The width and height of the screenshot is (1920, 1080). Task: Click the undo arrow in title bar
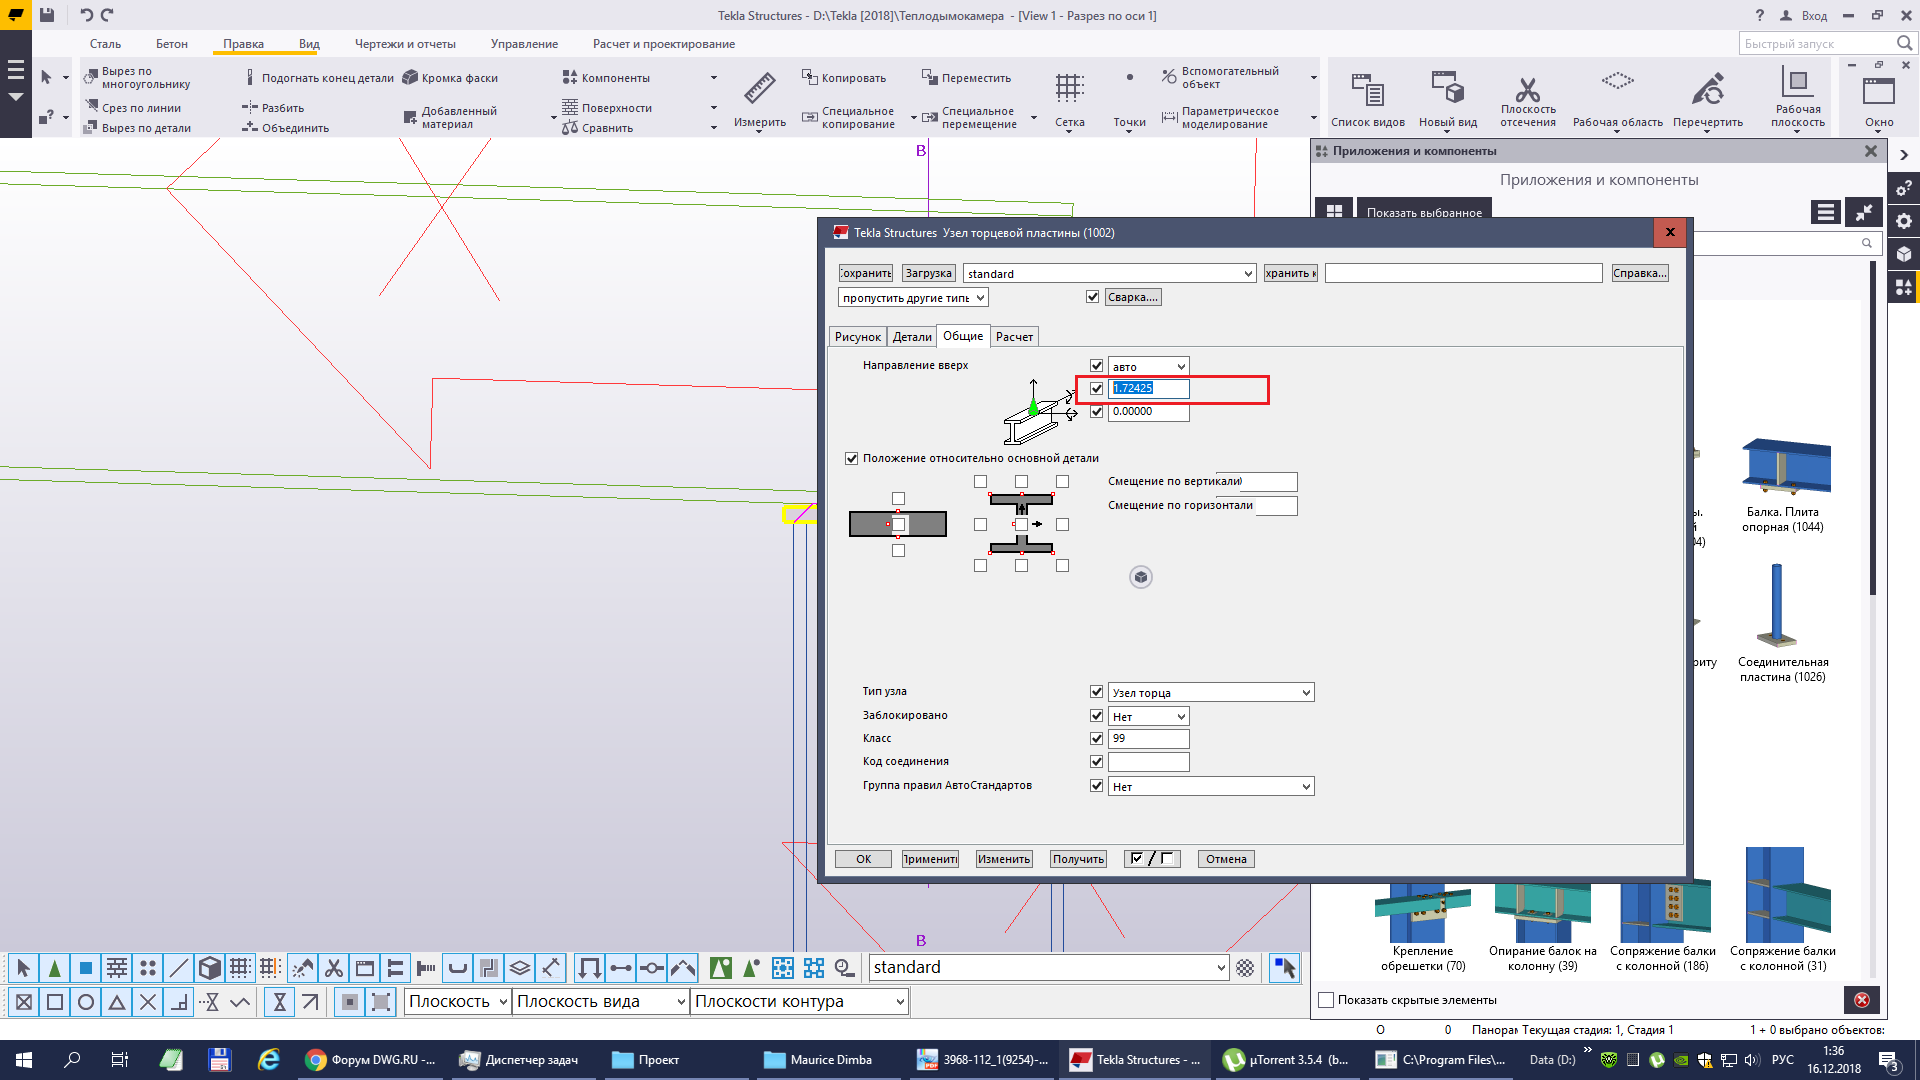pos(86,15)
